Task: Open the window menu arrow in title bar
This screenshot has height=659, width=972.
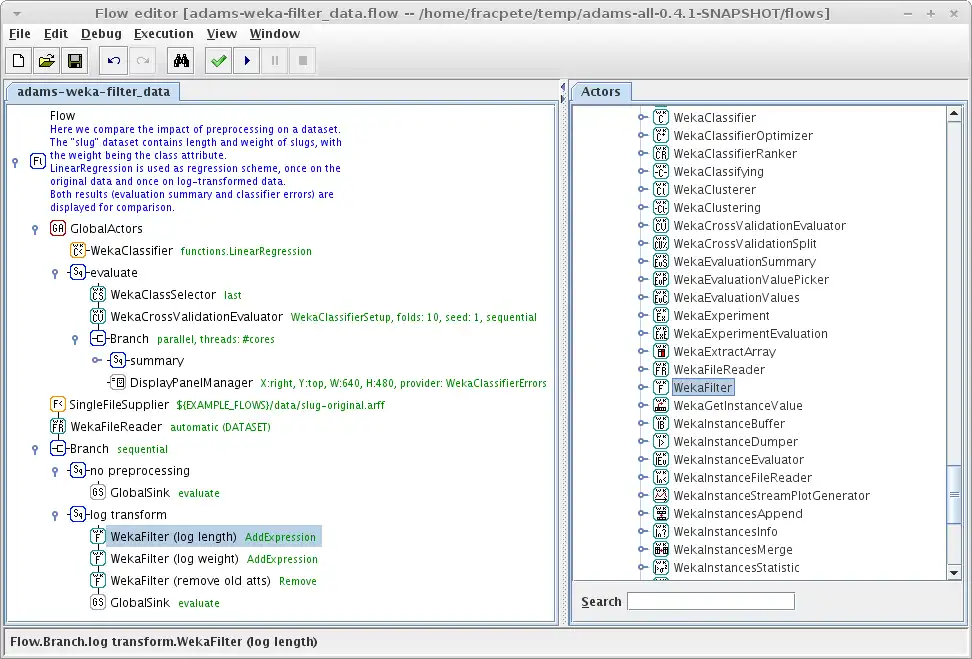Action: point(17,13)
